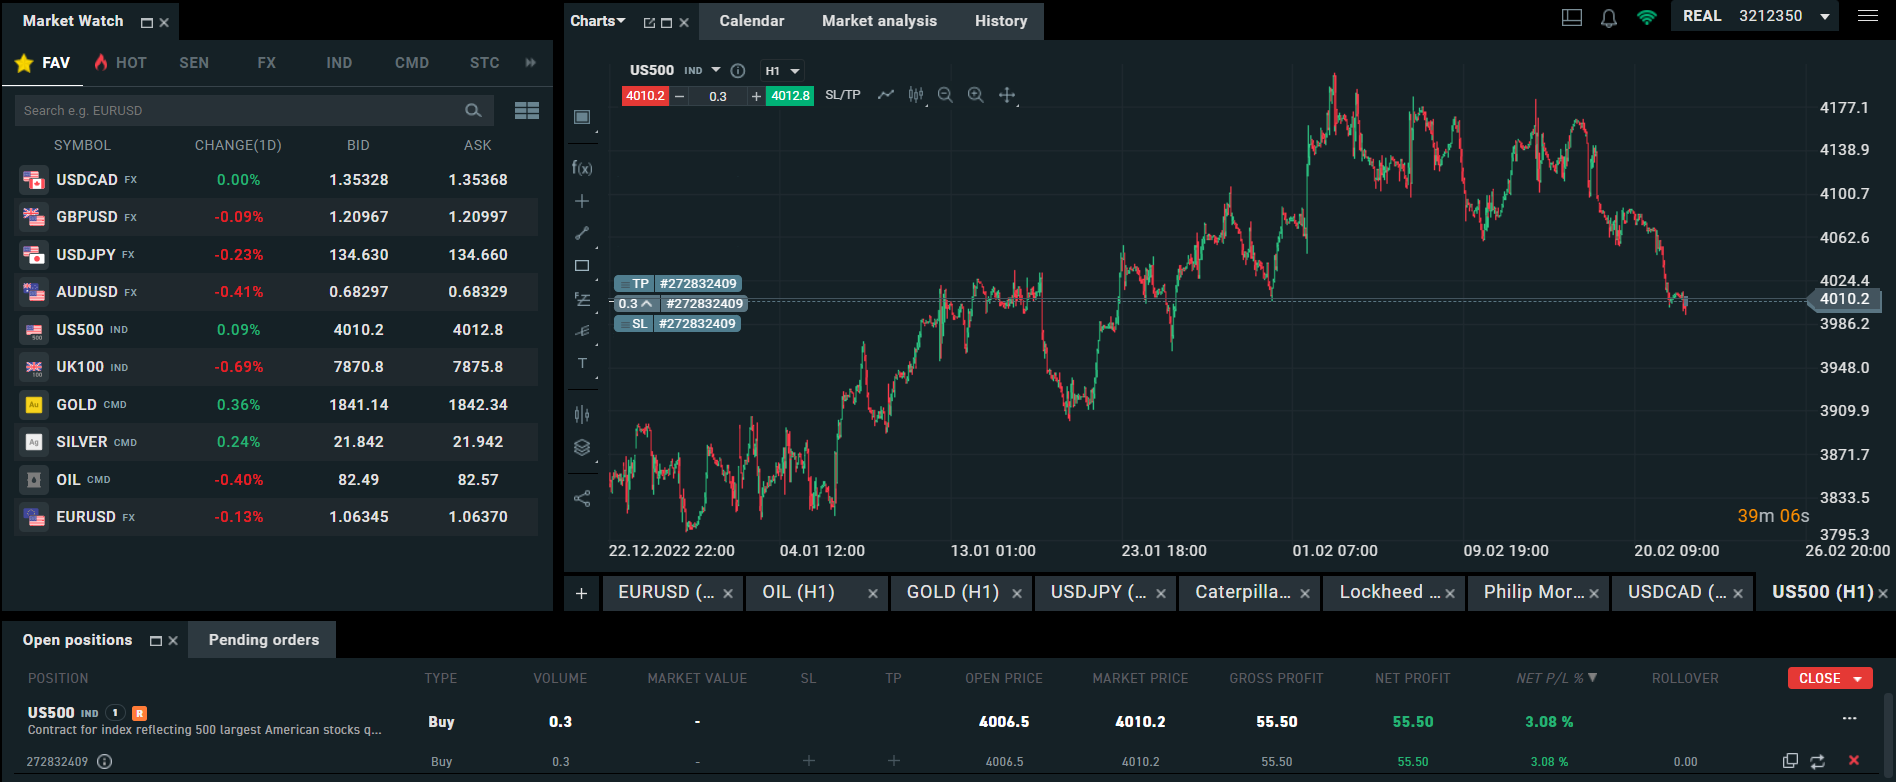The image size is (1896, 782).
Task: Open the CLOSE positions dropdown
Action: [x=1829, y=678]
